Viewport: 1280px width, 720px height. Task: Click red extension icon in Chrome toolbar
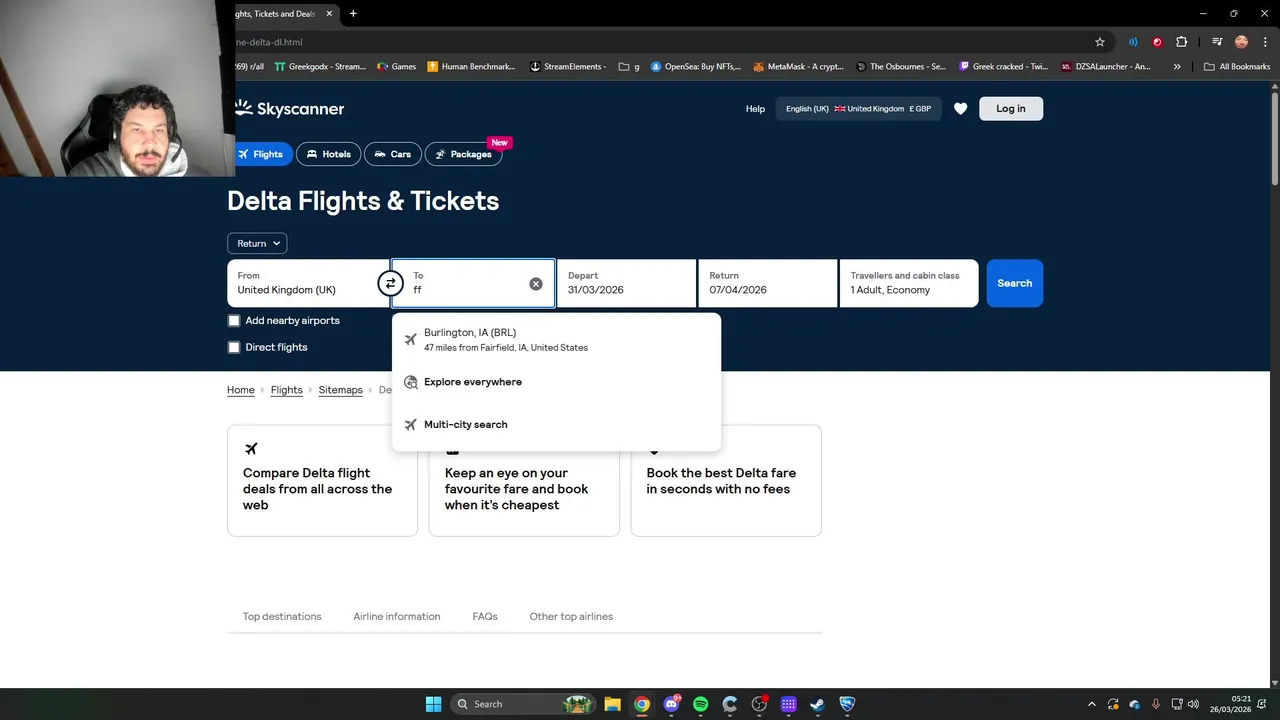pyautogui.click(x=1157, y=42)
